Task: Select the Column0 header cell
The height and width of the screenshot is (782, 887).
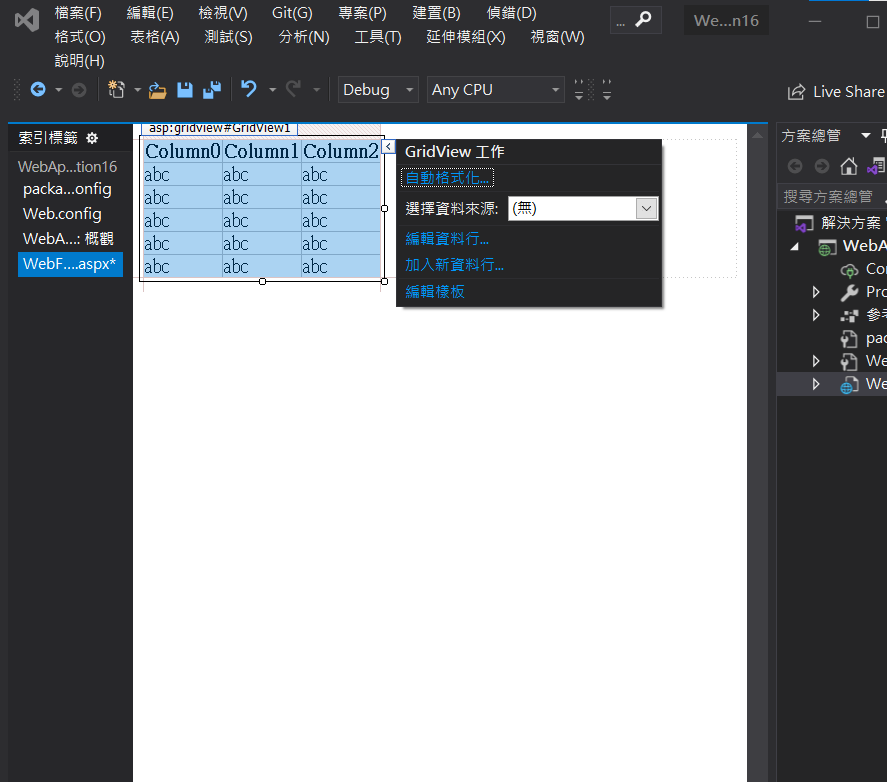Action: click(183, 151)
